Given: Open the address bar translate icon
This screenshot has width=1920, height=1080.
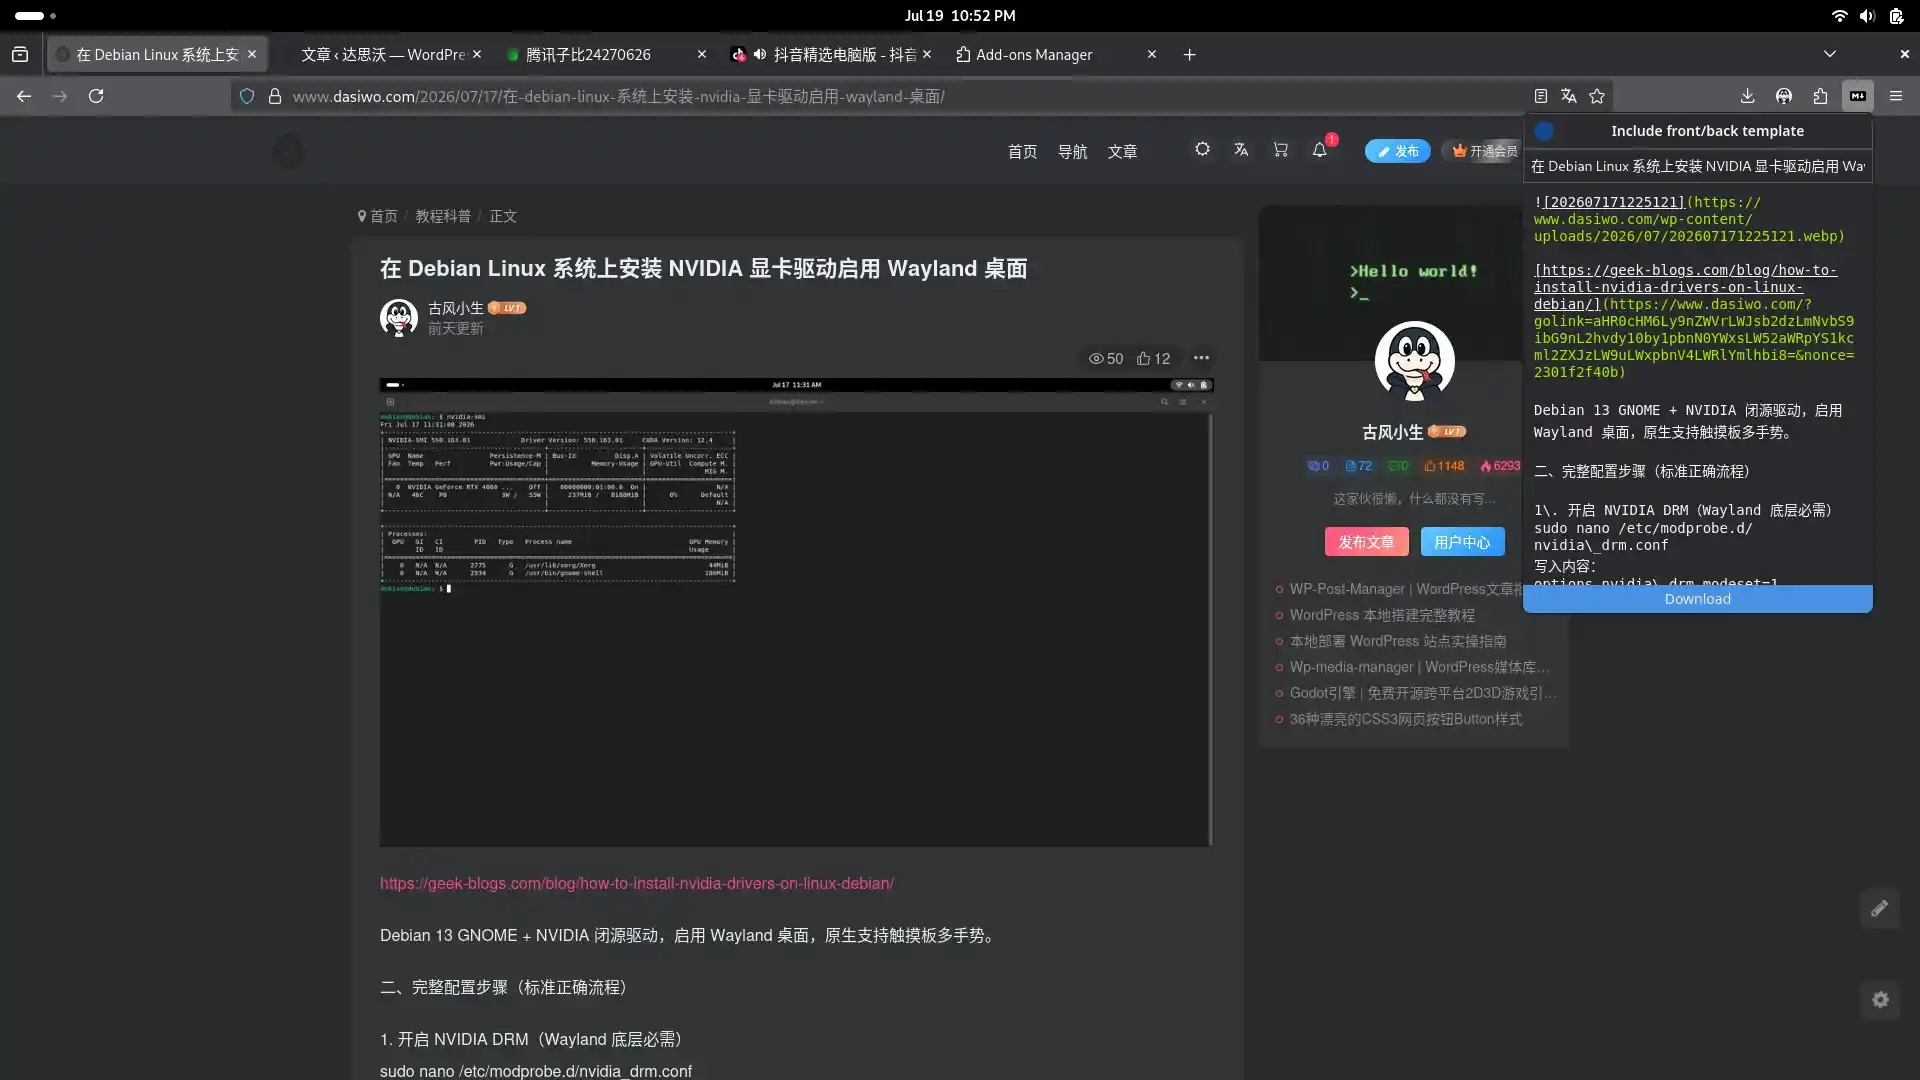Looking at the screenshot, I should coord(1569,96).
